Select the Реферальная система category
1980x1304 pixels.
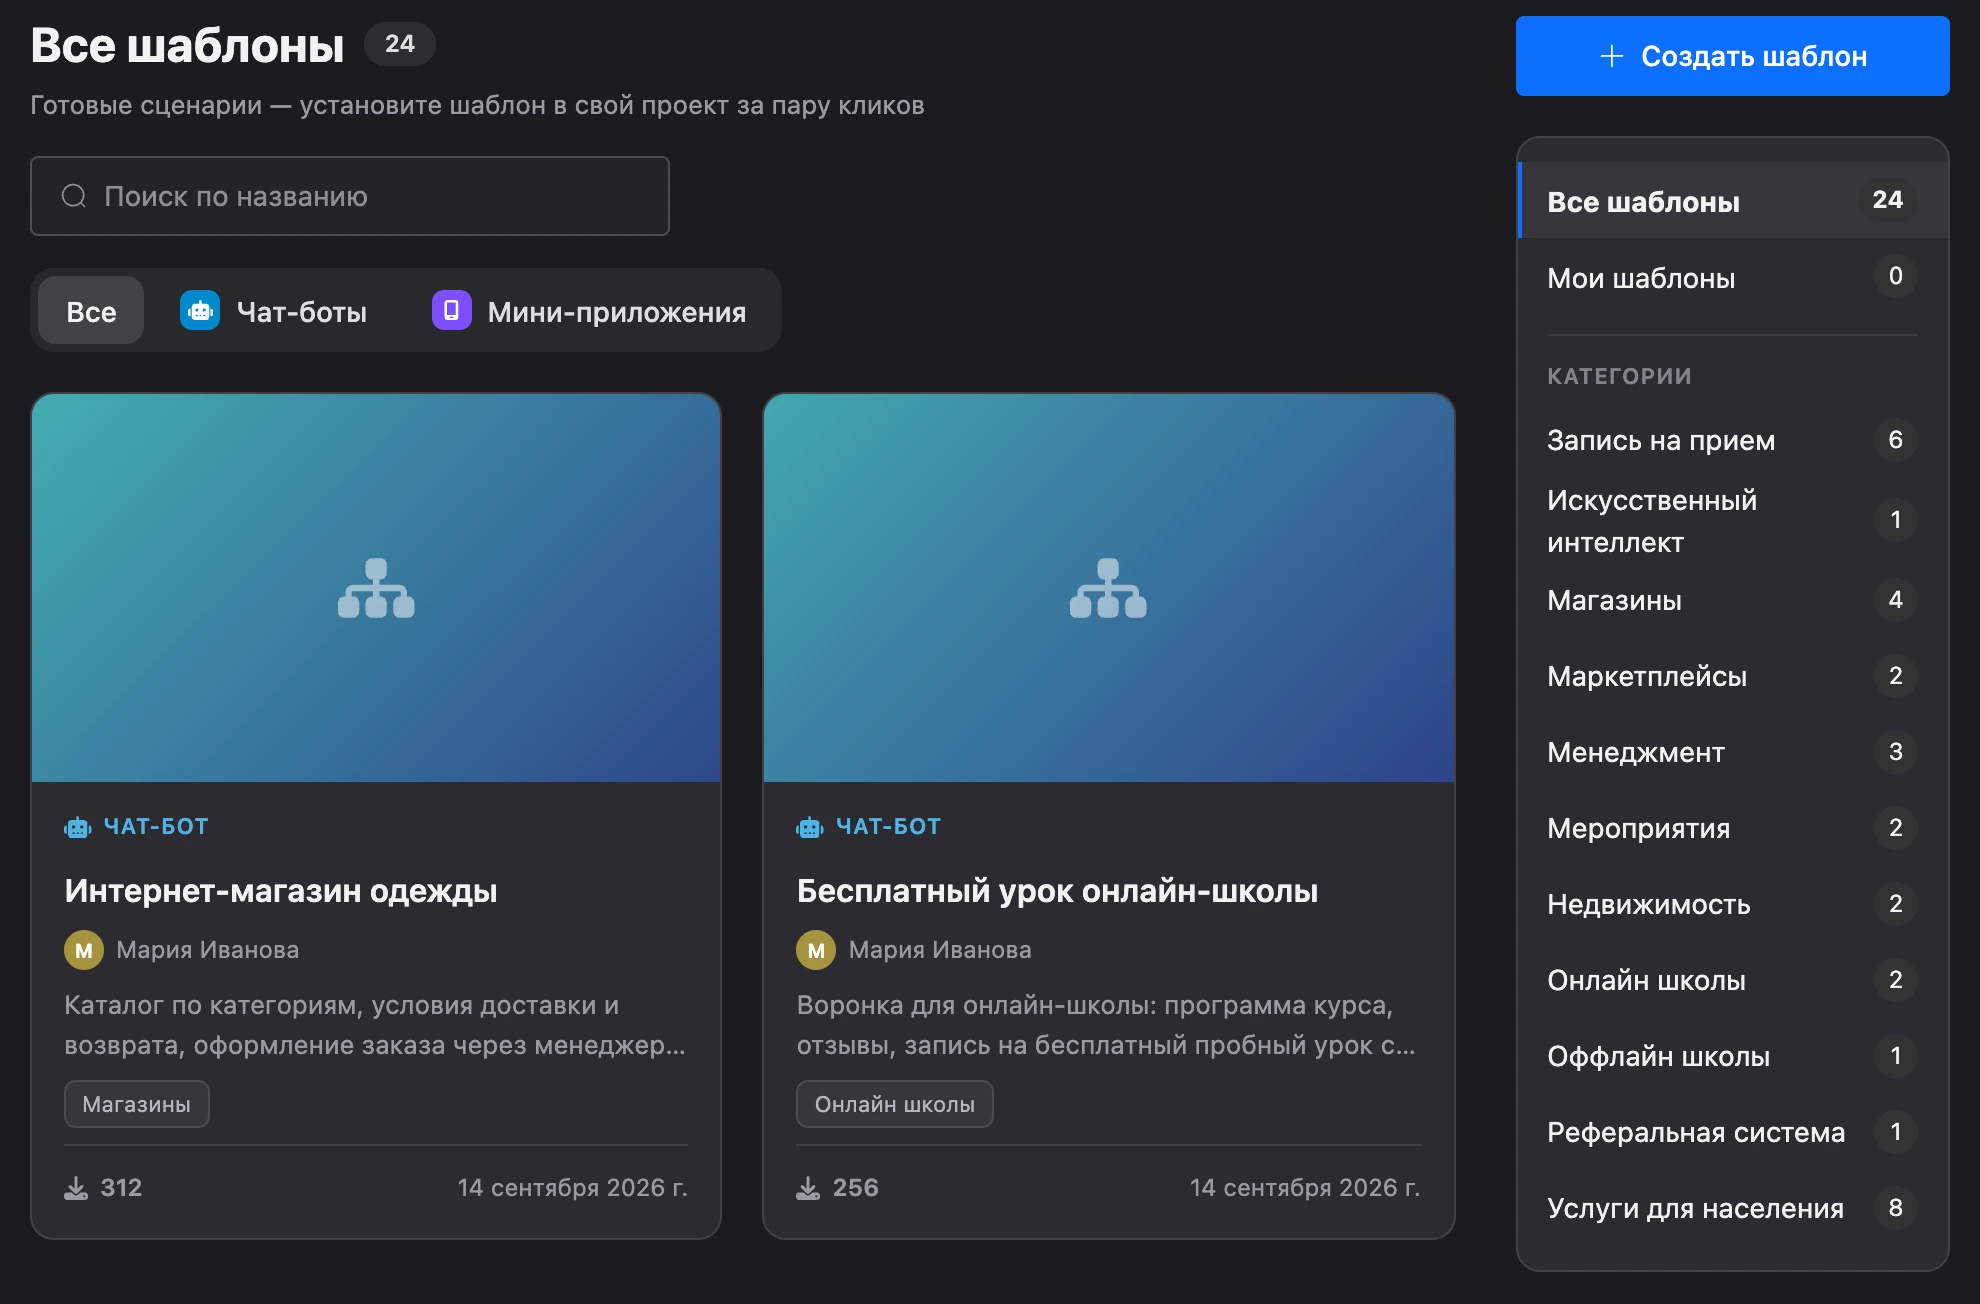1732,1132
